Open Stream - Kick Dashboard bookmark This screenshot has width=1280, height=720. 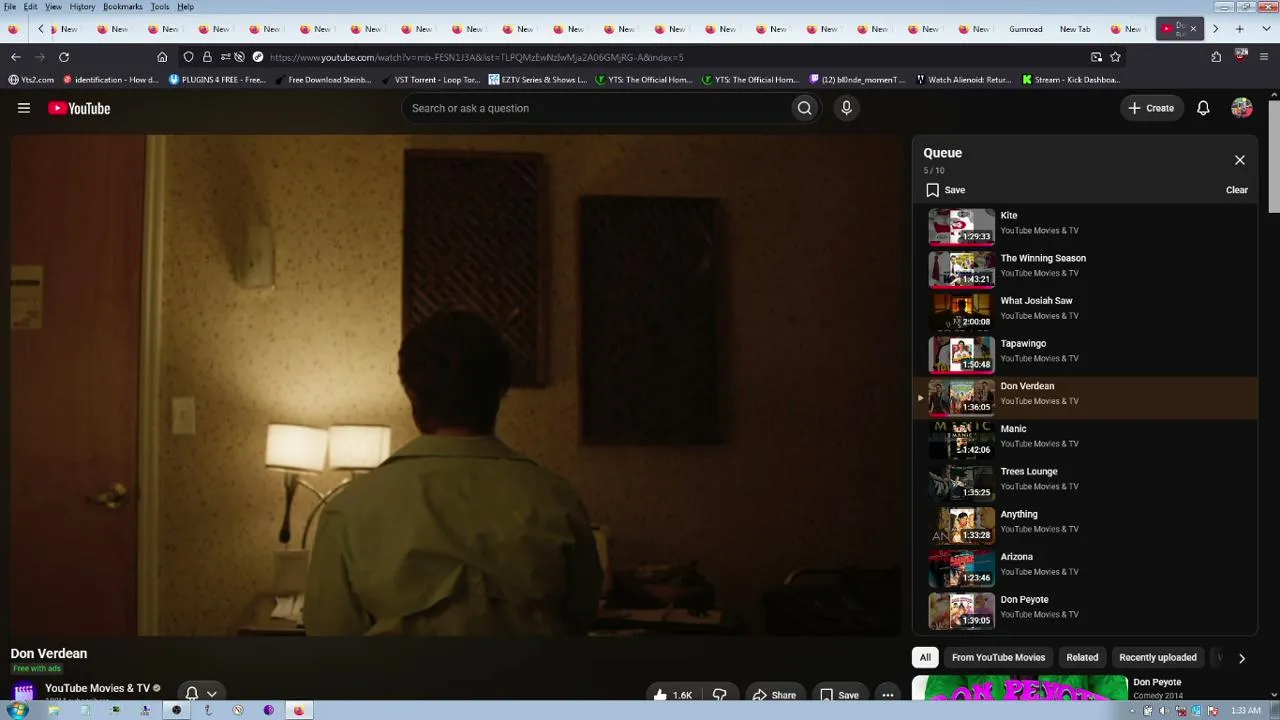1070,80
